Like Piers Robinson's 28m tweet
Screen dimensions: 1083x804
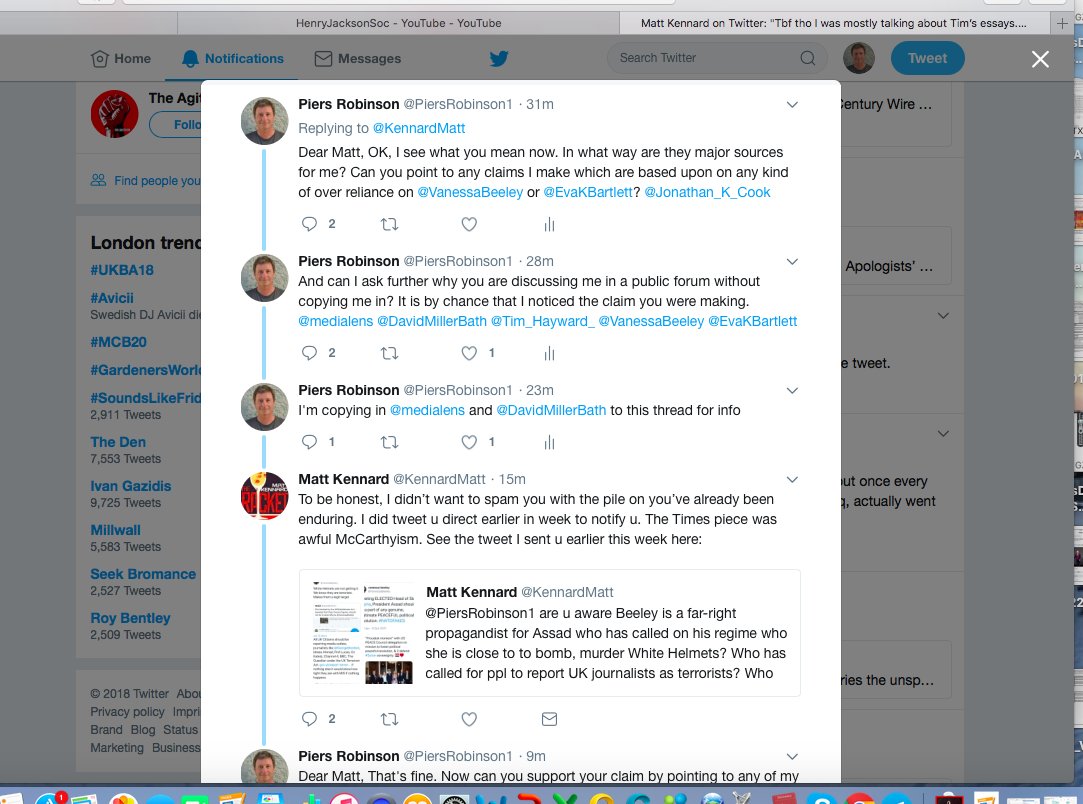click(469, 353)
